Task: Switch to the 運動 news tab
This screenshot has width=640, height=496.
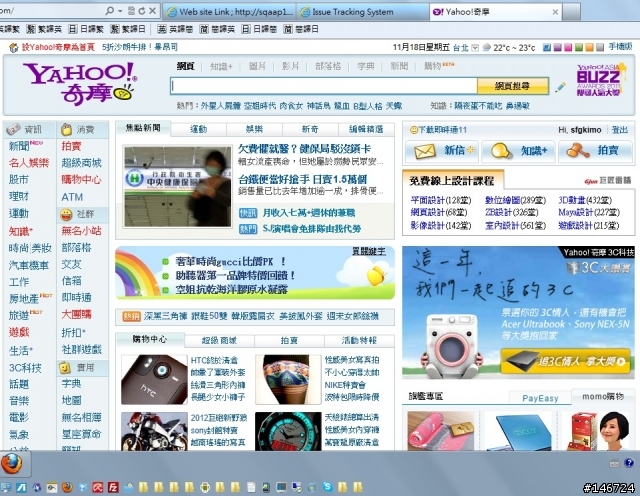Action: click(199, 129)
